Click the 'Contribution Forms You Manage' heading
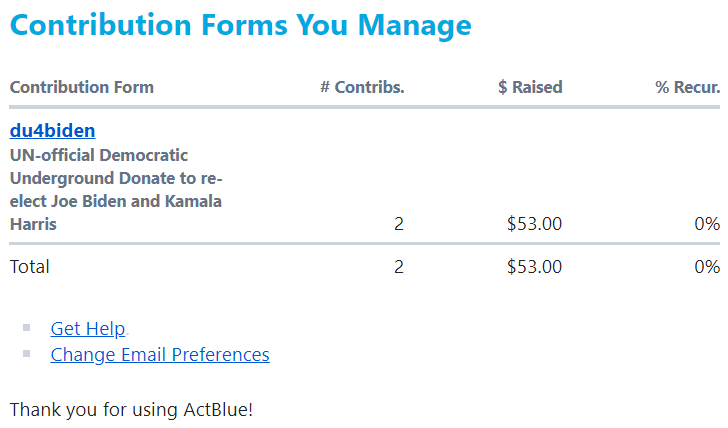Image resolution: width=728 pixels, height=428 pixels. click(x=240, y=25)
